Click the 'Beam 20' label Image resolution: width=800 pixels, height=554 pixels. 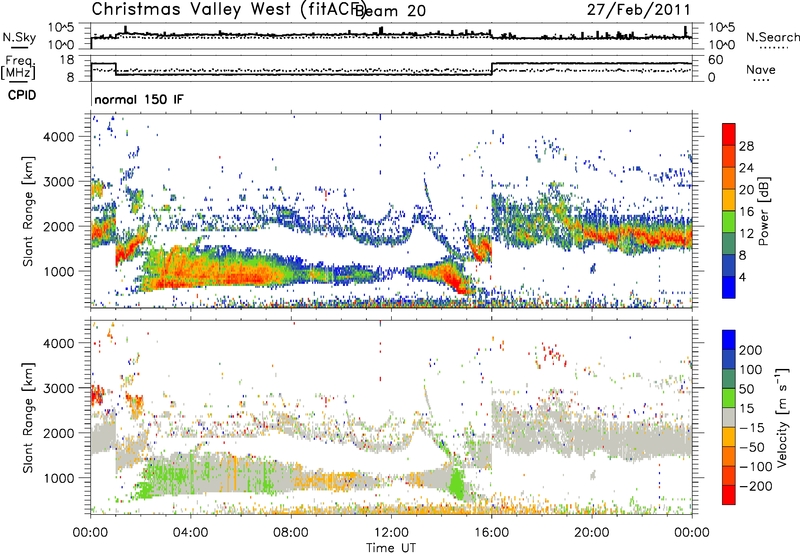pyautogui.click(x=390, y=11)
